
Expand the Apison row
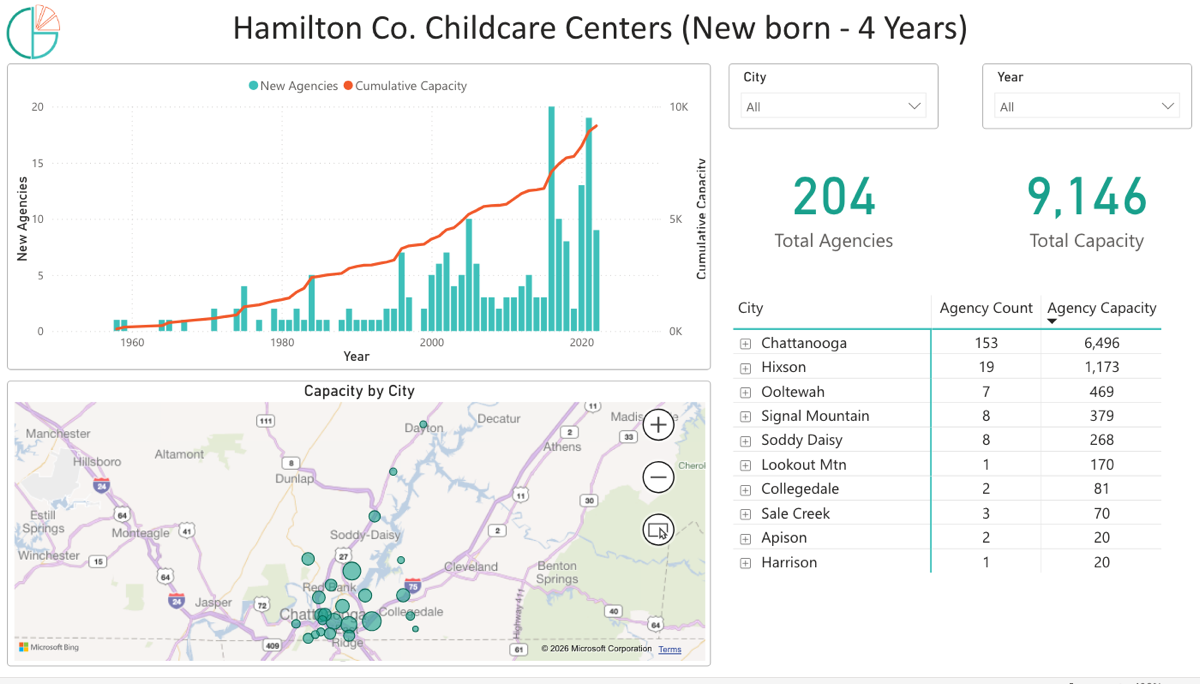click(x=745, y=539)
